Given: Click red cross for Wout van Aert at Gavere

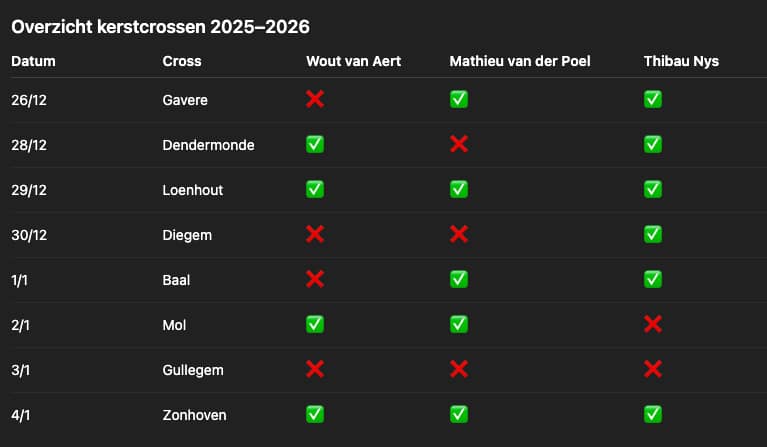Looking at the screenshot, I should [315, 99].
